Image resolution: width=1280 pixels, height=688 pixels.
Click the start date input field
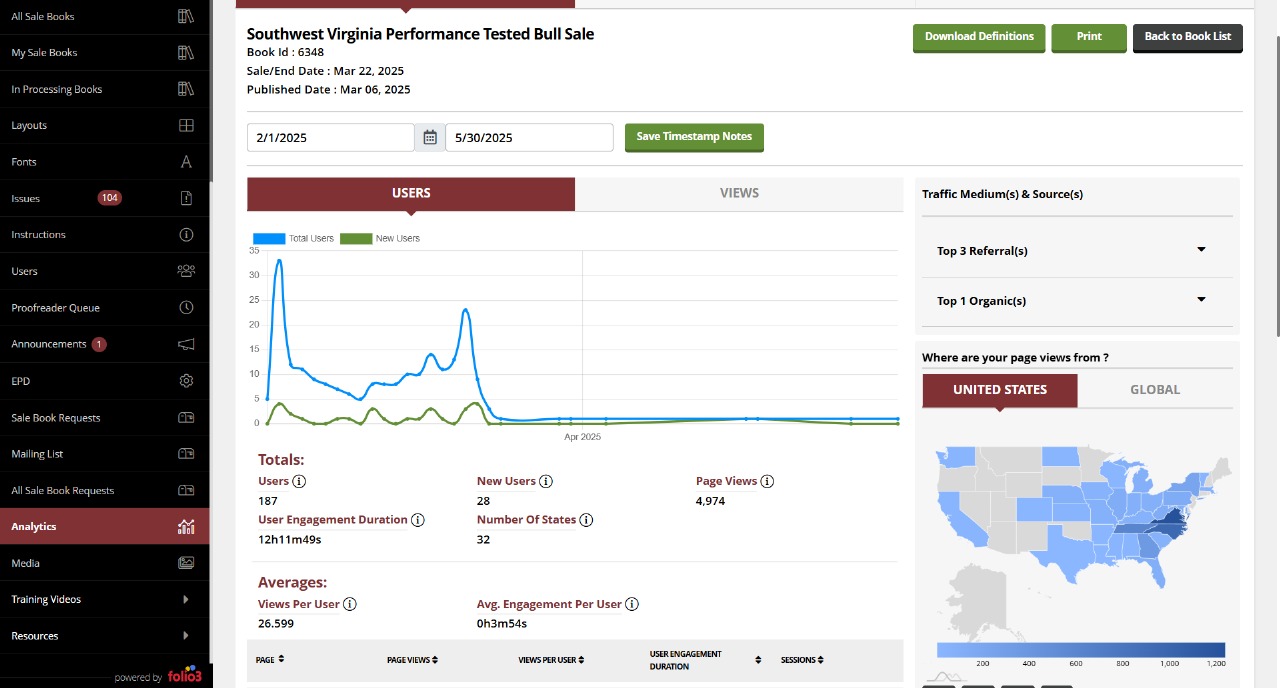pyautogui.click(x=330, y=138)
